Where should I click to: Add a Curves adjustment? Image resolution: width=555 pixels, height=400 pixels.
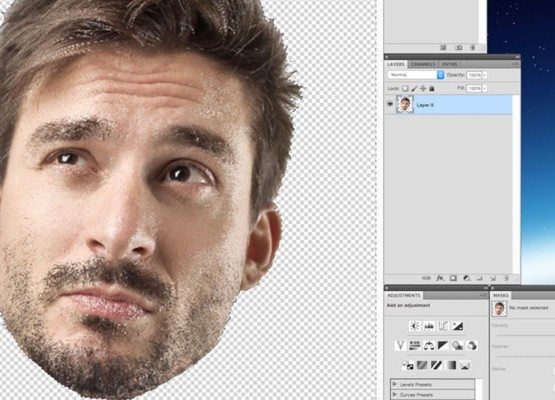click(x=443, y=326)
